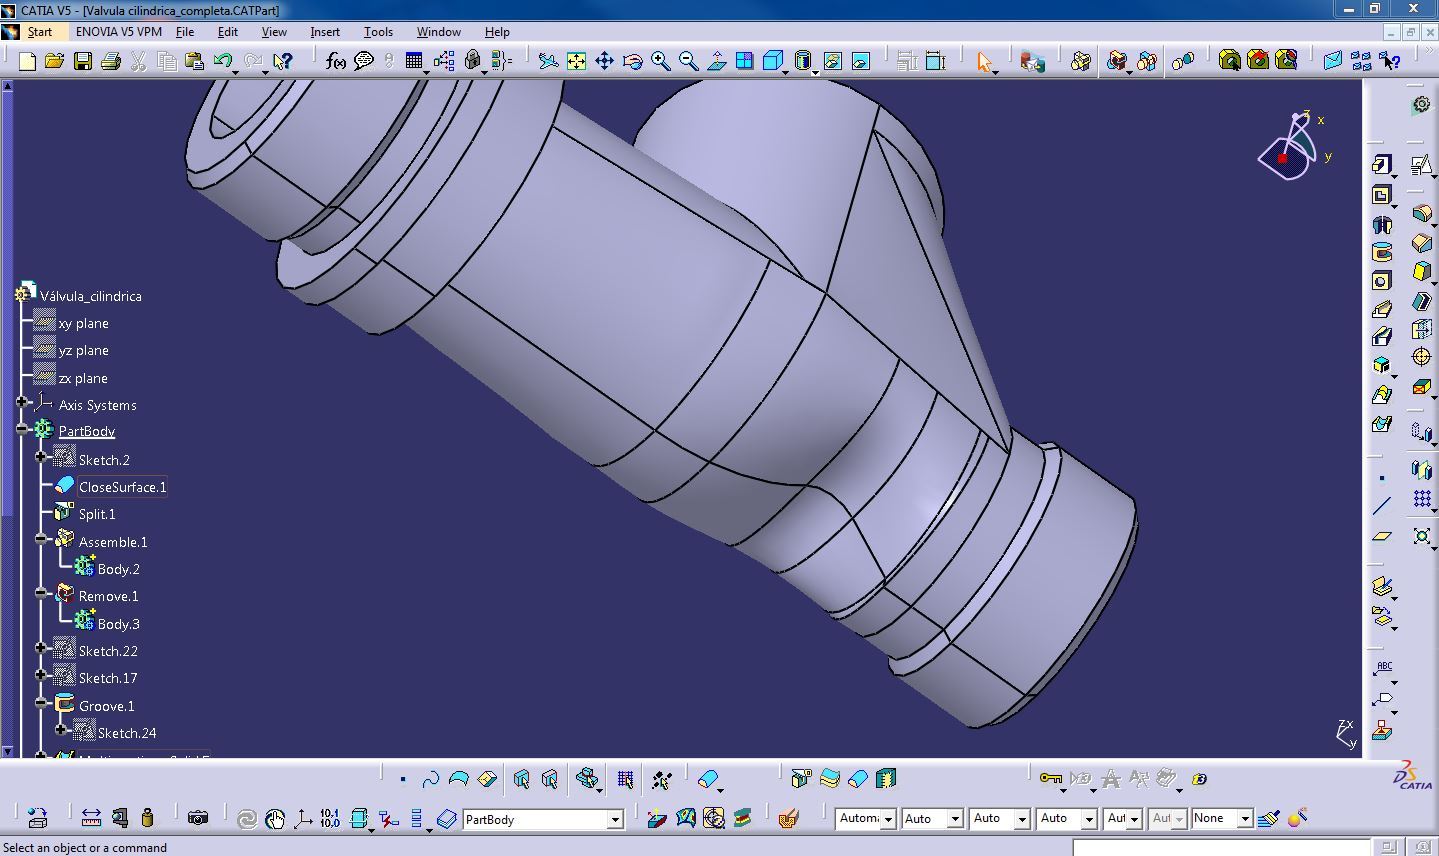Click the Zoom Out magnifier

tap(688, 62)
